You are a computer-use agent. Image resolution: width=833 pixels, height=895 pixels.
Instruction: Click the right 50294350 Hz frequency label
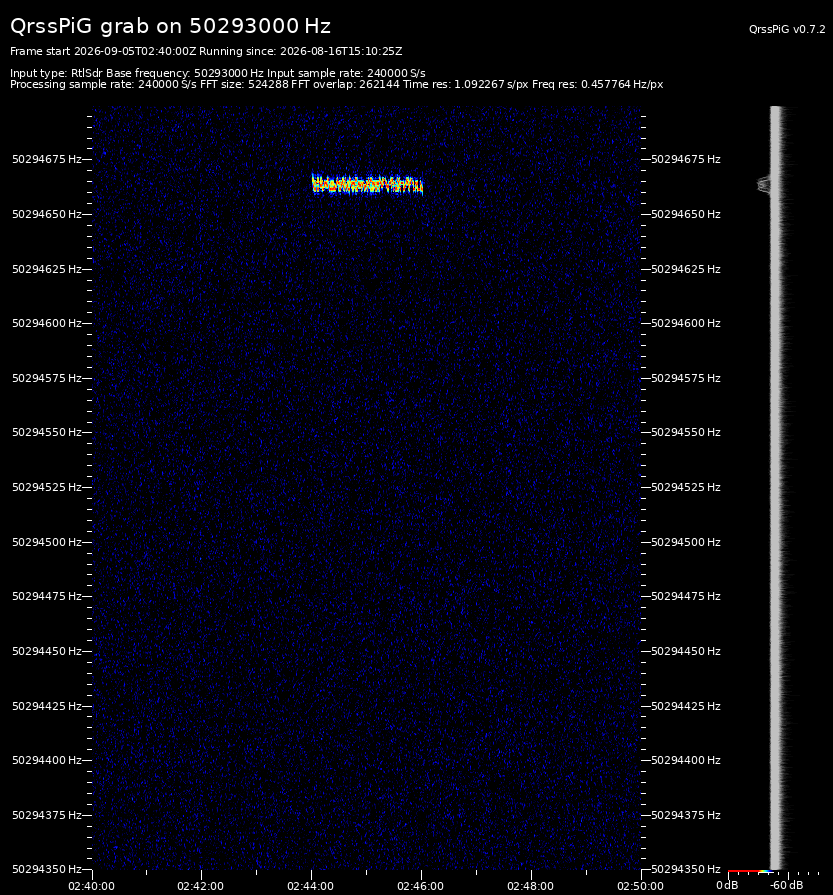[x=686, y=869]
